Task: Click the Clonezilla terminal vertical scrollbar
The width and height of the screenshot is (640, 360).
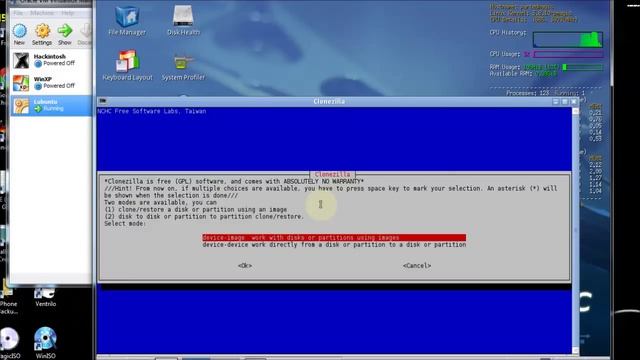Action: (576, 231)
